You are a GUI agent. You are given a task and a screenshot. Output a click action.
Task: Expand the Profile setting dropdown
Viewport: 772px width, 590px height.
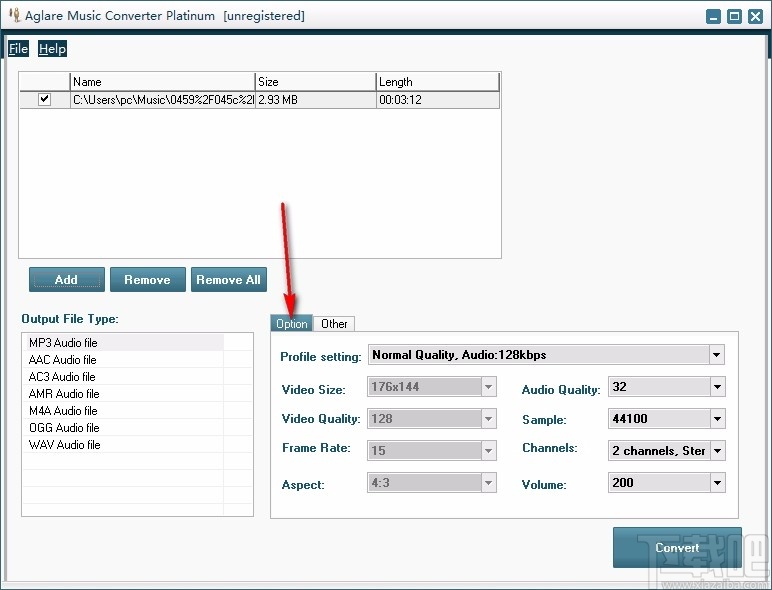click(x=717, y=355)
